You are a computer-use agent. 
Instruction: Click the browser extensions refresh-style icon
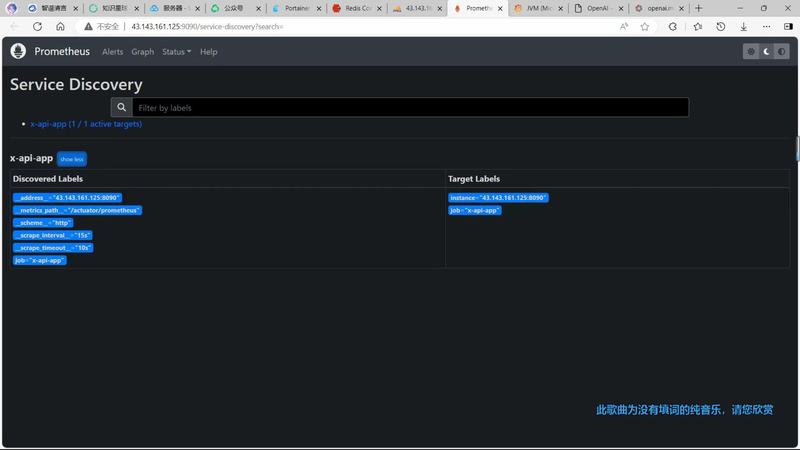pyautogui.click(x=673, y=27)
